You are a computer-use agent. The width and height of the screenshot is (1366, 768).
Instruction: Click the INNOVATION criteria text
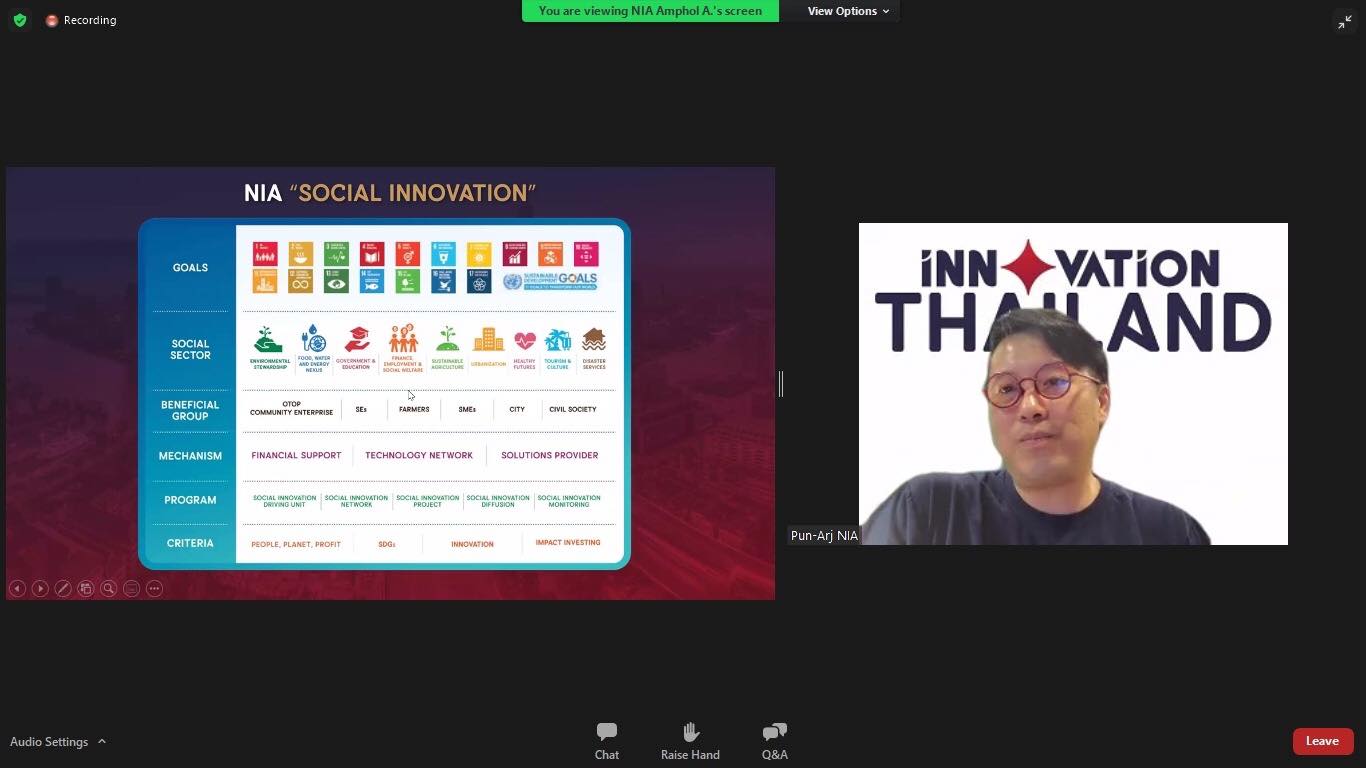(x=472, y=544)
